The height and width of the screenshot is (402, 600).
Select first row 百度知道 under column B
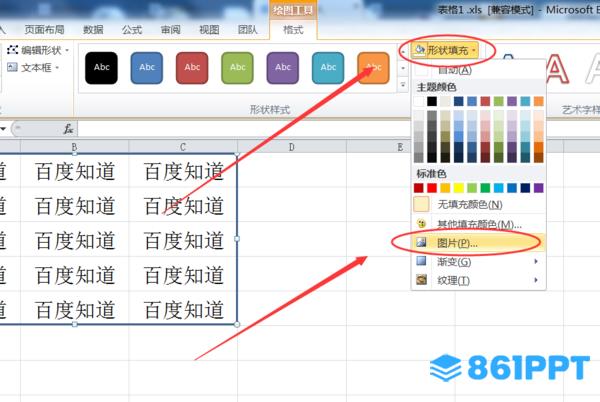[75, 171]
